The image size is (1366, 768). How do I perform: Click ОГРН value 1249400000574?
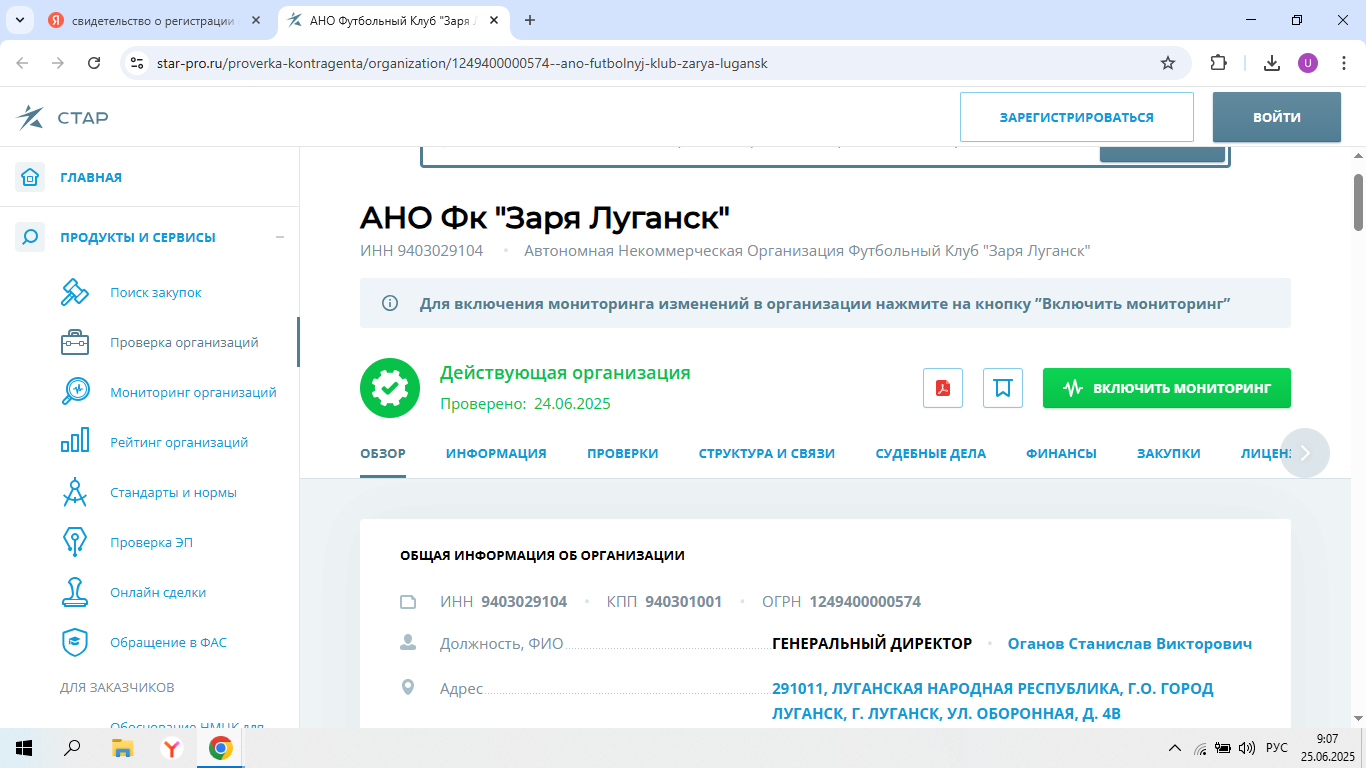(865, 602)
